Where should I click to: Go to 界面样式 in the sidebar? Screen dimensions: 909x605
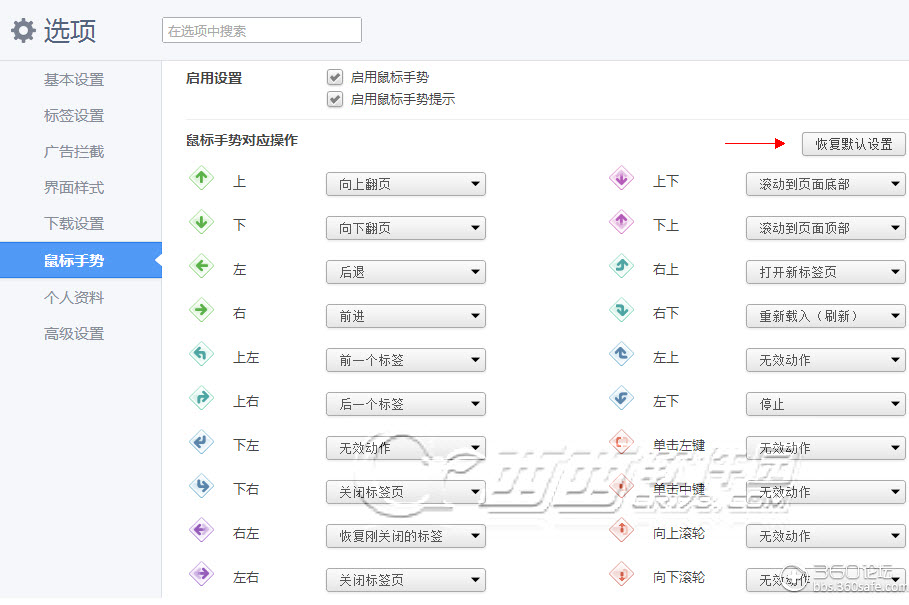point(74,188)
